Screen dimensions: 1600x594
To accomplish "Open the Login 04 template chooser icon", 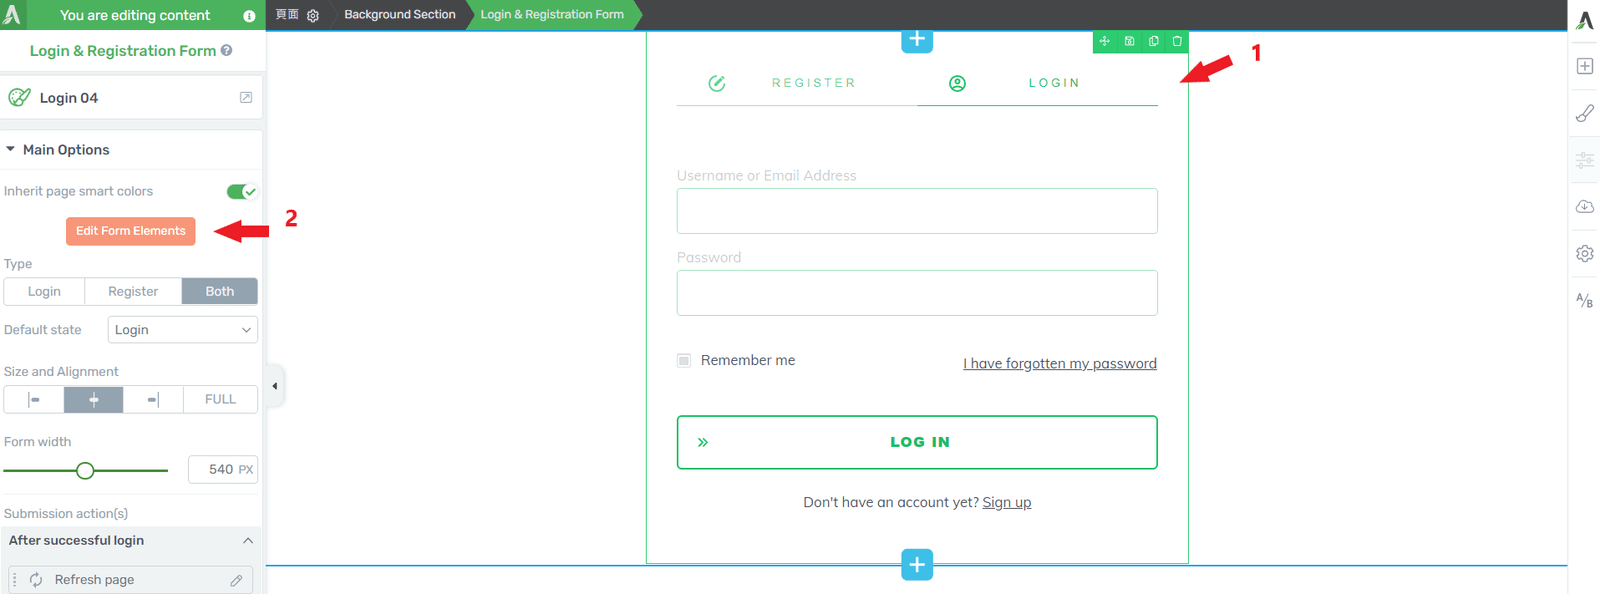I will pos(246,97).
